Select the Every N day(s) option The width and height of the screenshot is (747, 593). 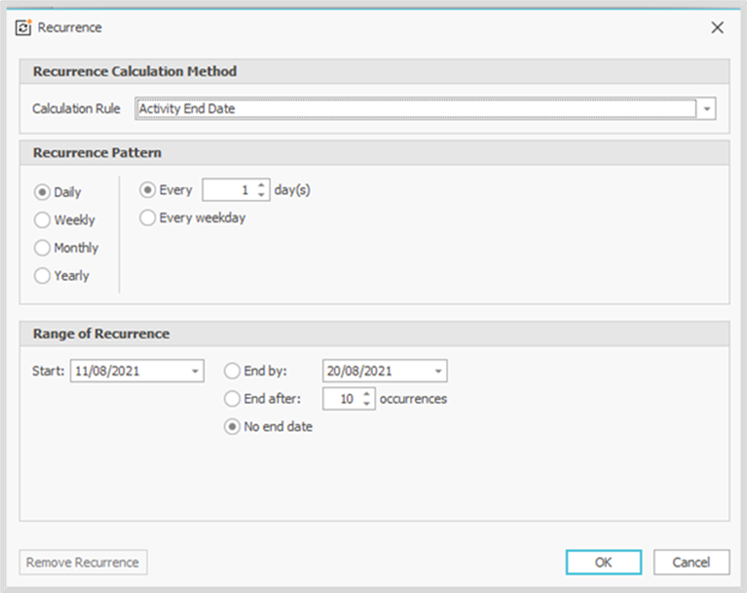click(148, 190)
